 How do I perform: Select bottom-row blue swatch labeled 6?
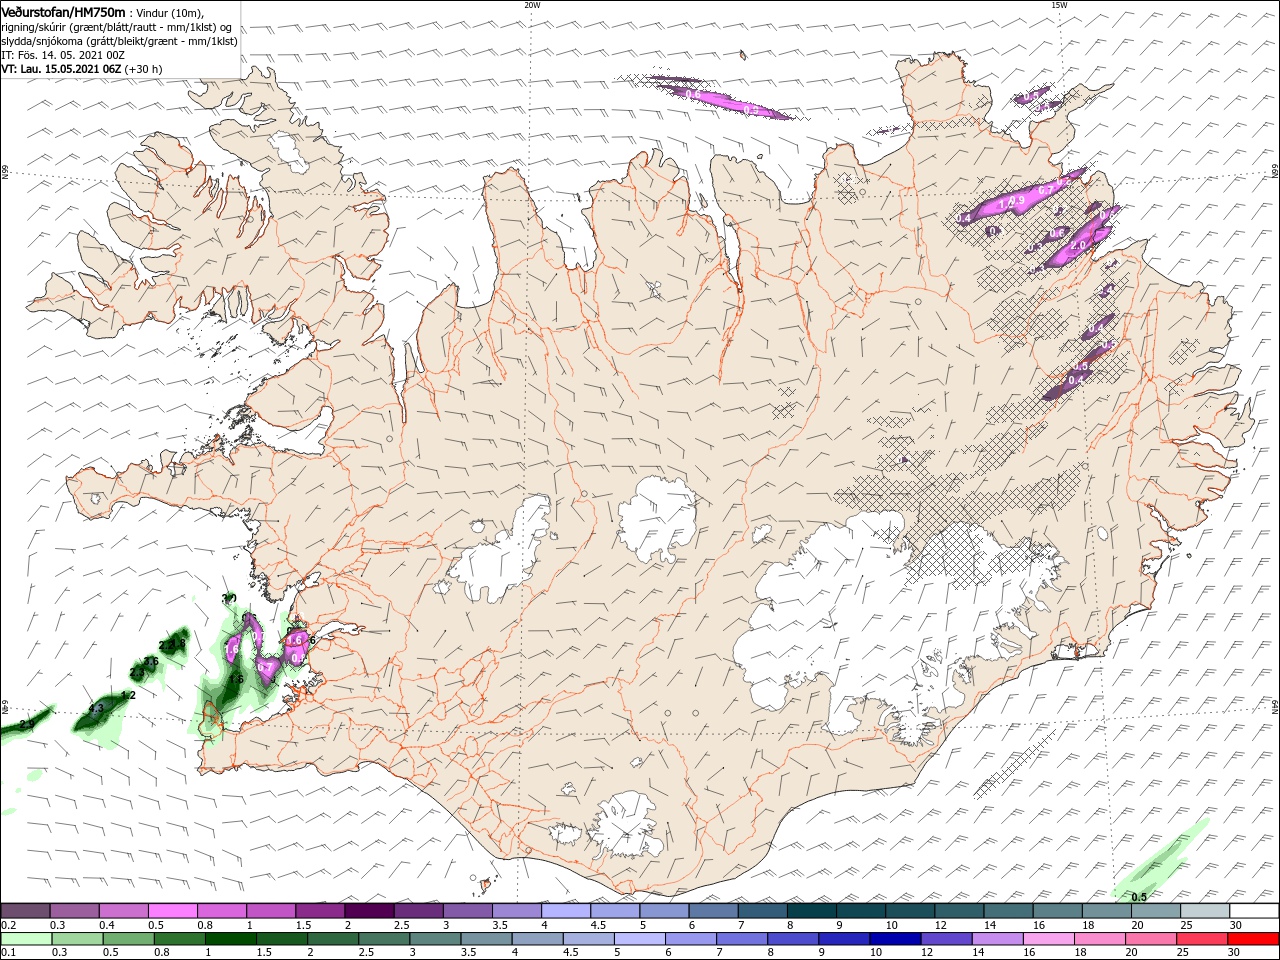coord(691,939)
